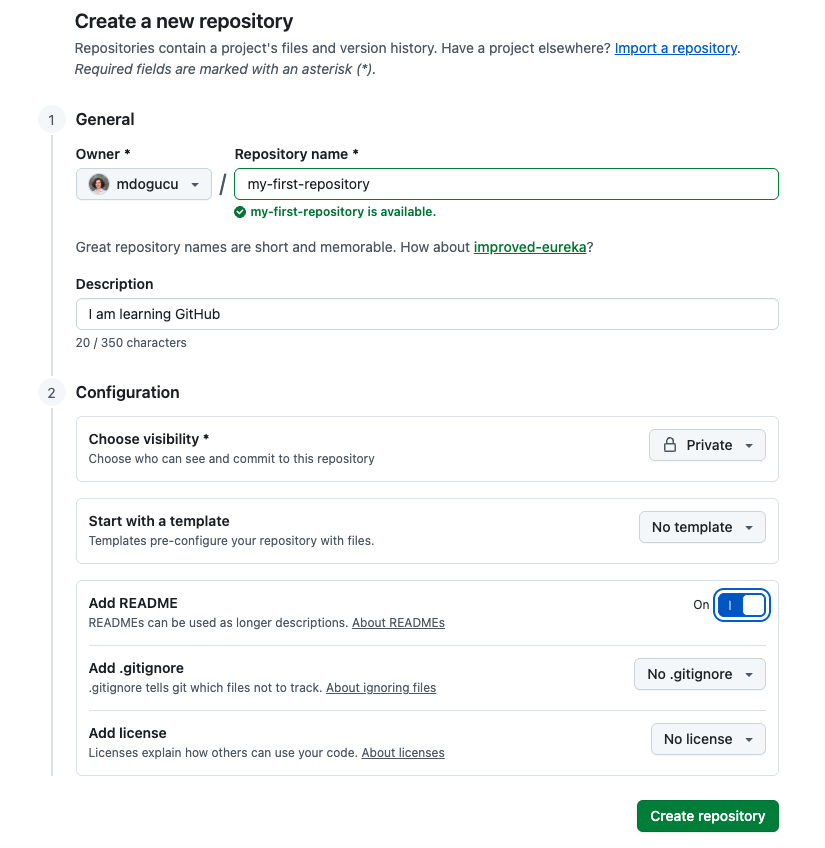Click the Create repository button
The image size is (825, 848).
707,816
